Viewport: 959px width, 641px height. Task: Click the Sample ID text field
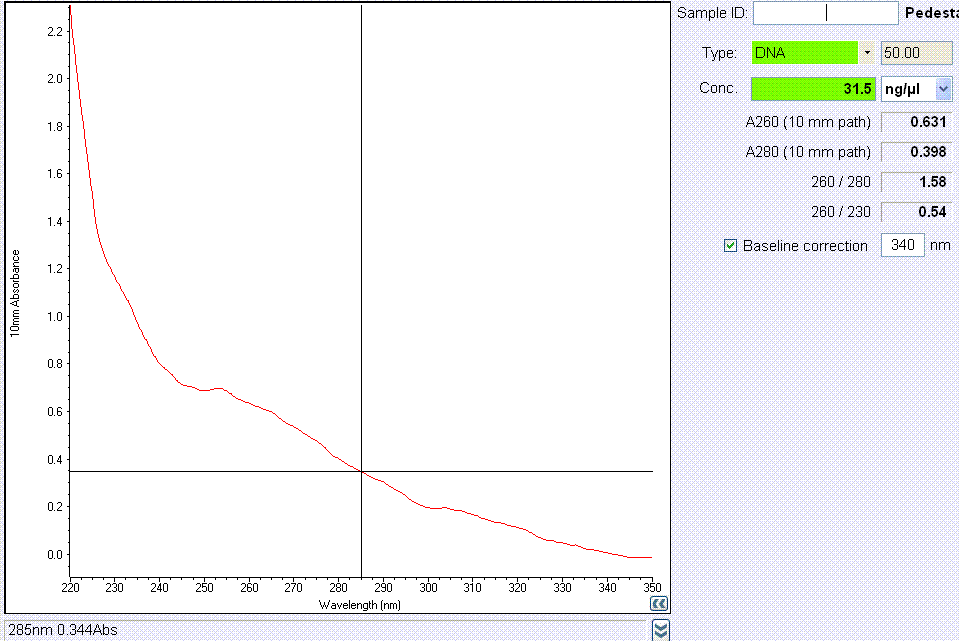tap(825, 13)
